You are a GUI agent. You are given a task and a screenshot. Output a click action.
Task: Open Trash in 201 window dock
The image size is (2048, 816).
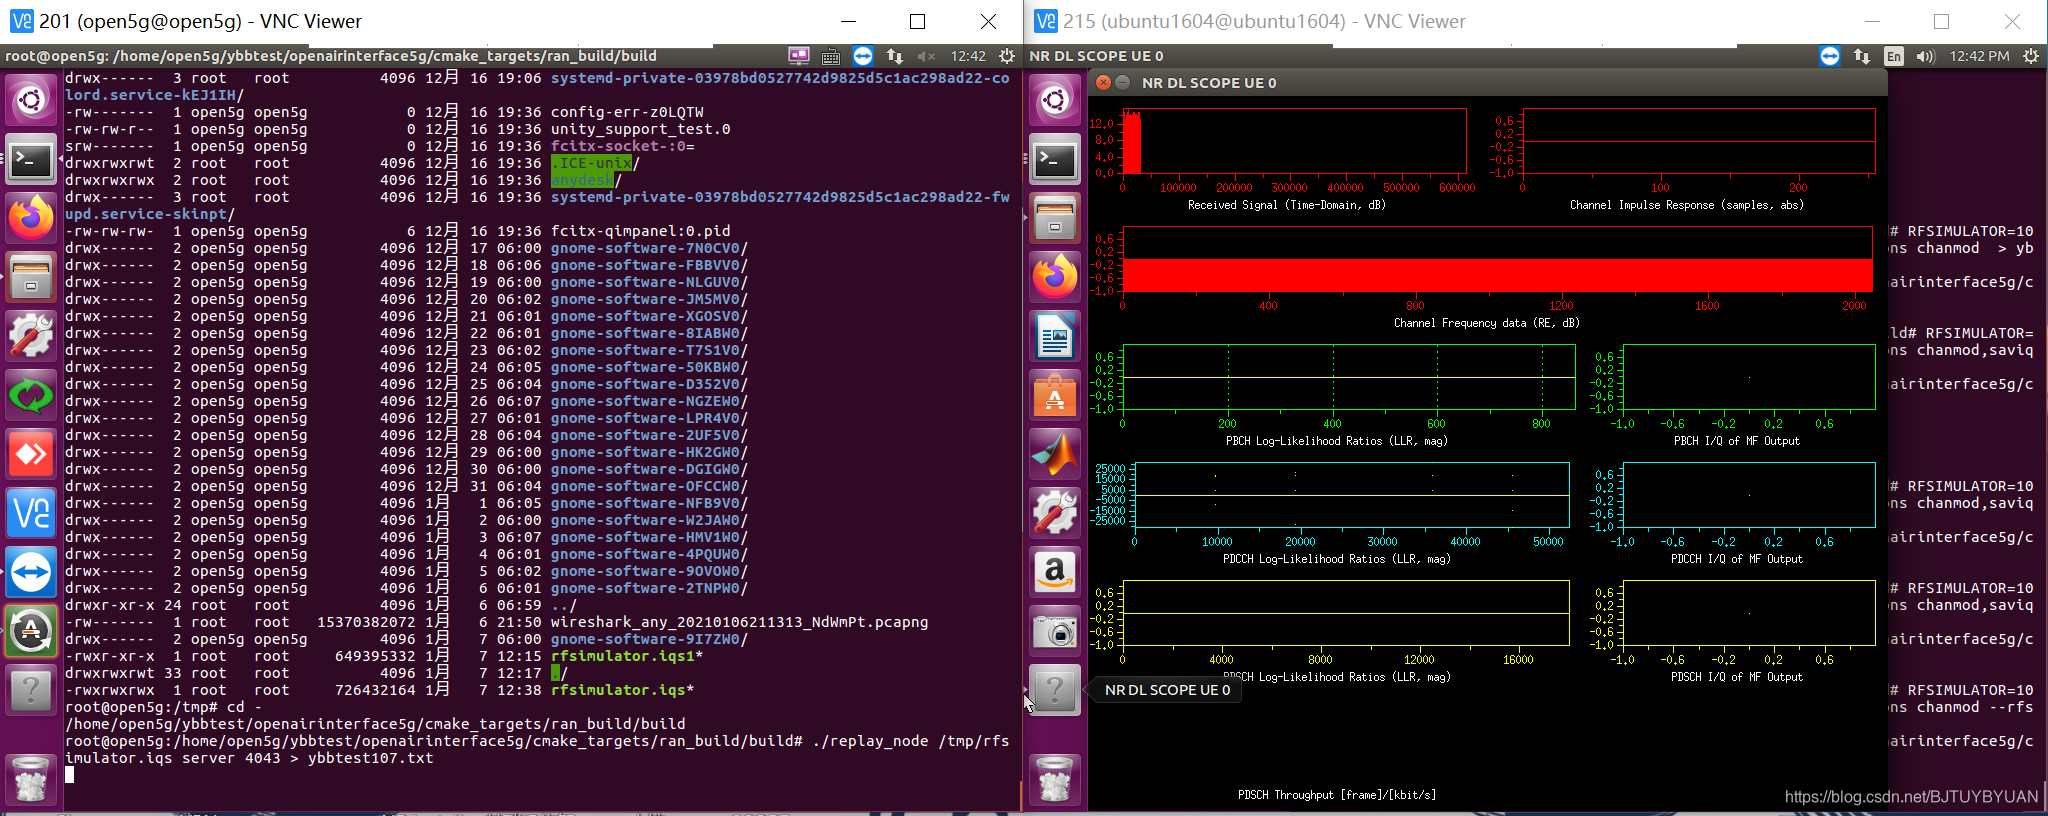pos(31,779)
